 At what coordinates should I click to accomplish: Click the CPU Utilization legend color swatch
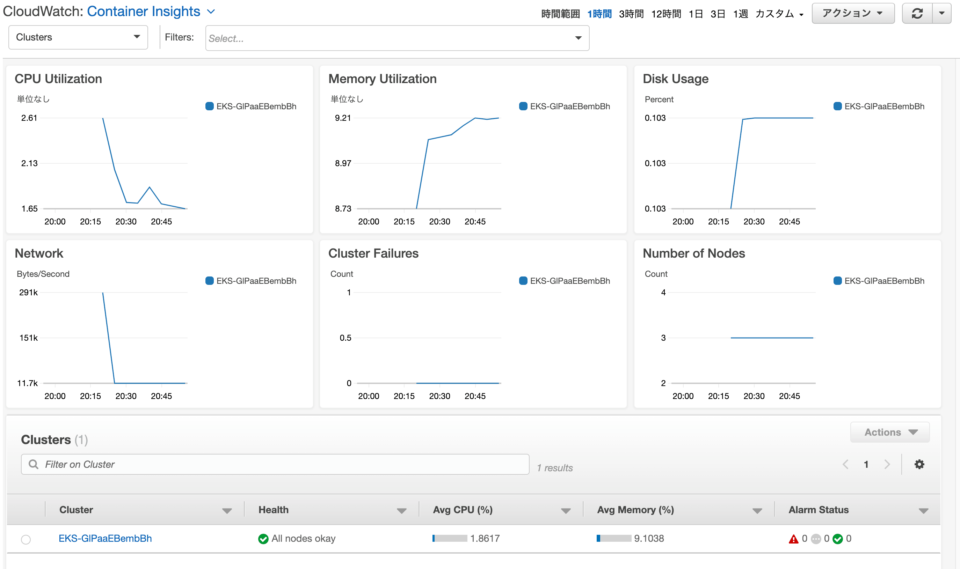pos(209,106)
